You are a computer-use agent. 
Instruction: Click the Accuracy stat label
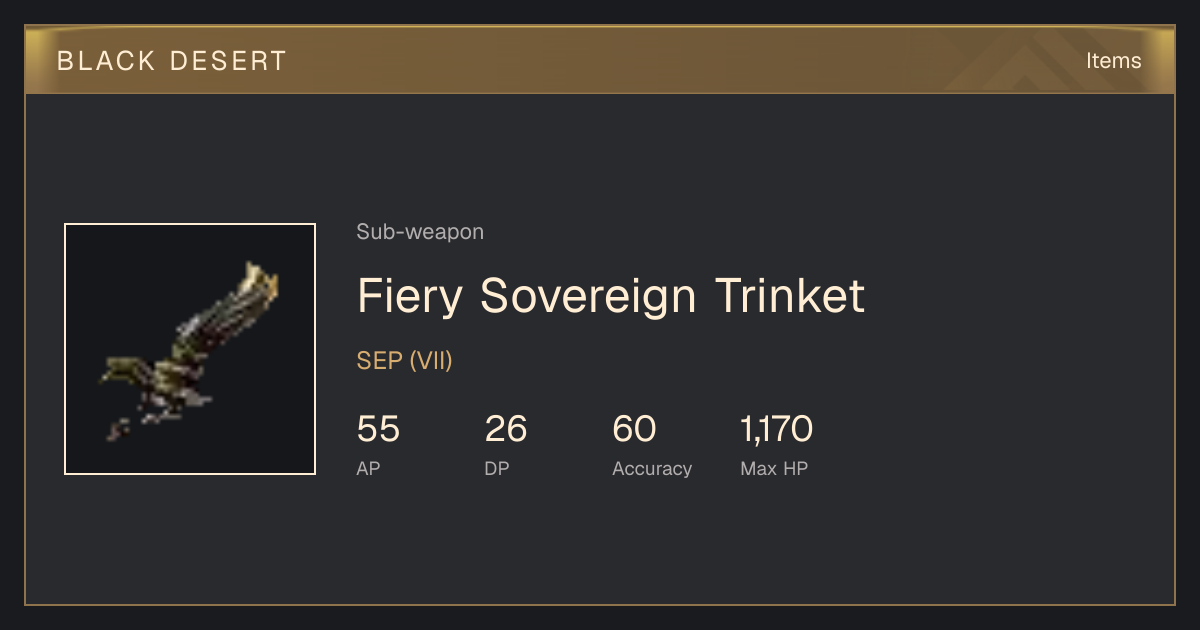coord(652,469)
